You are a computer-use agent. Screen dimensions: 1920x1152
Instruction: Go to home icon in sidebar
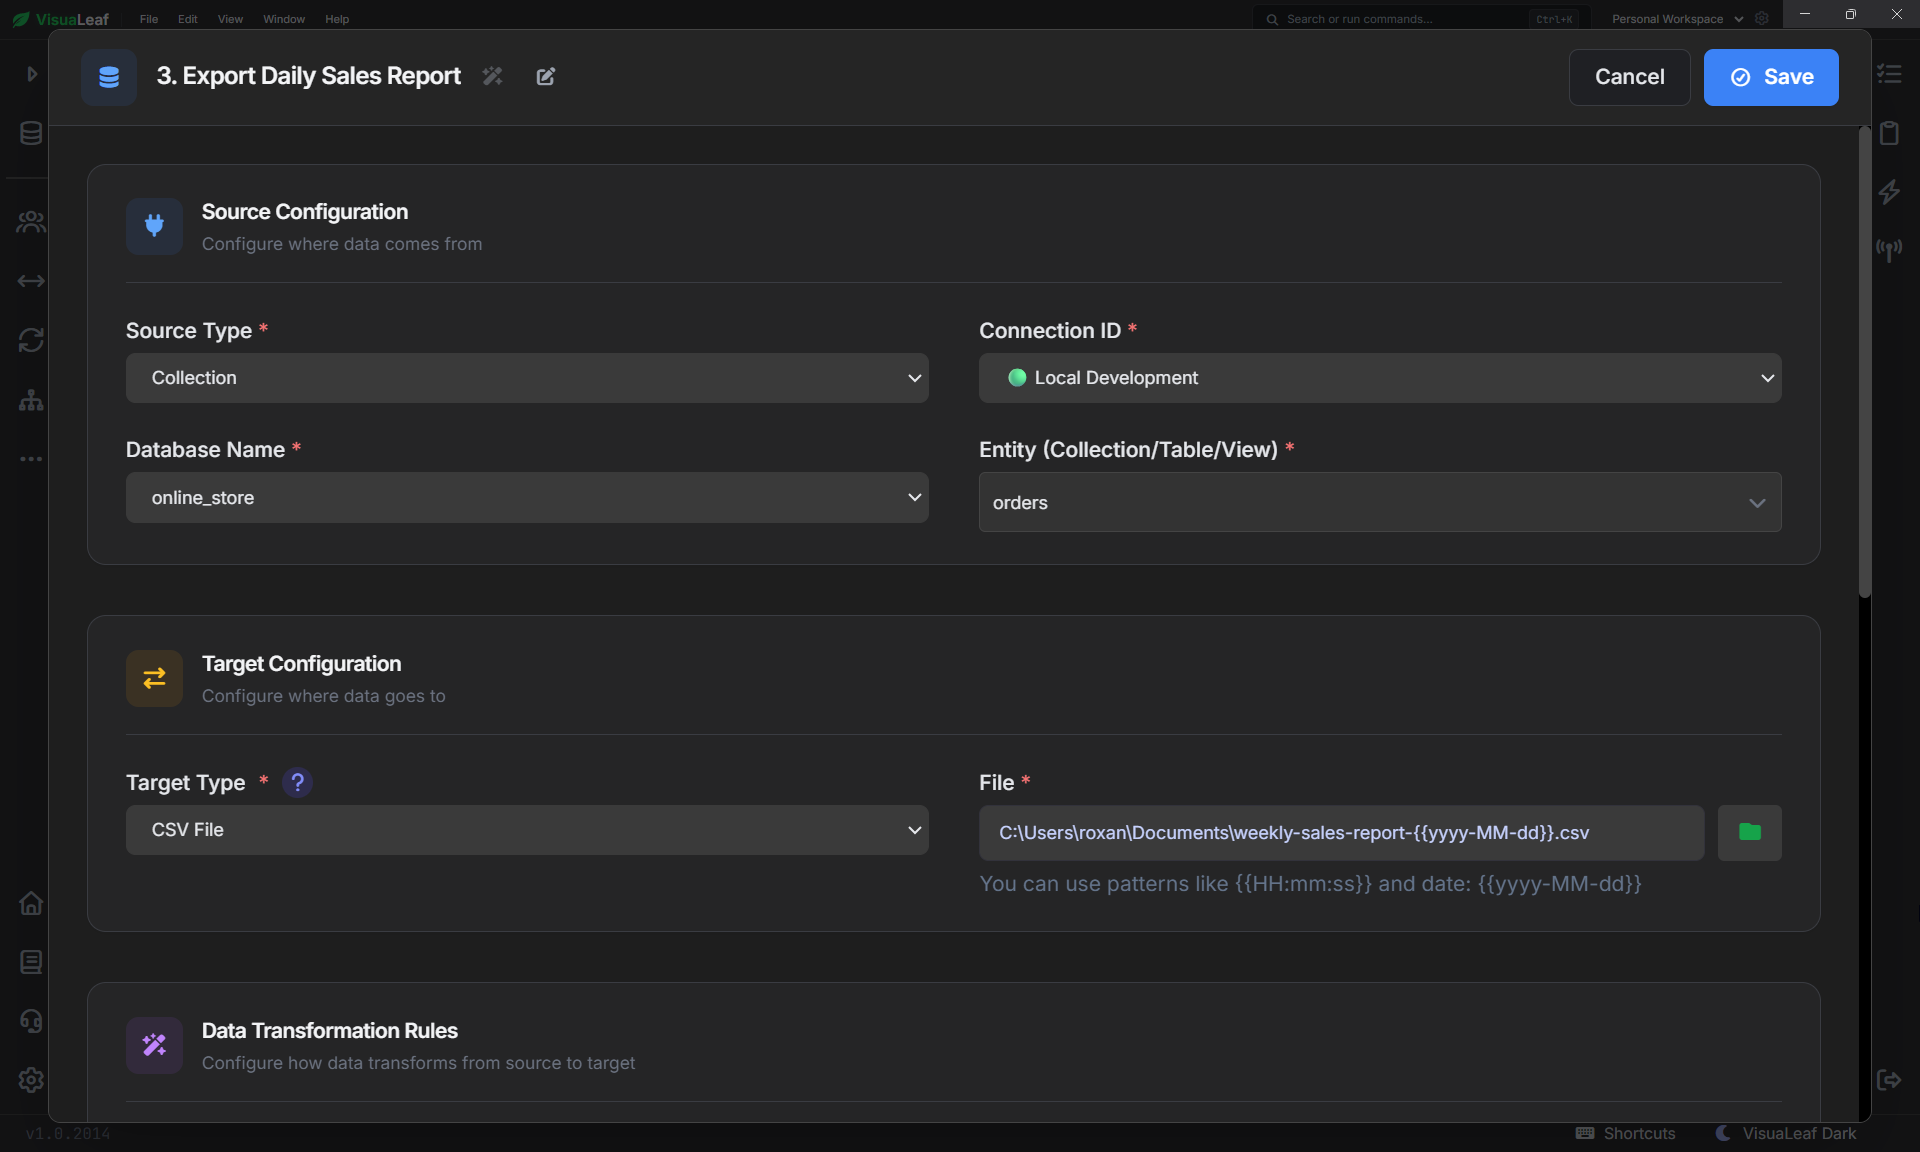(x=31, y=903)
